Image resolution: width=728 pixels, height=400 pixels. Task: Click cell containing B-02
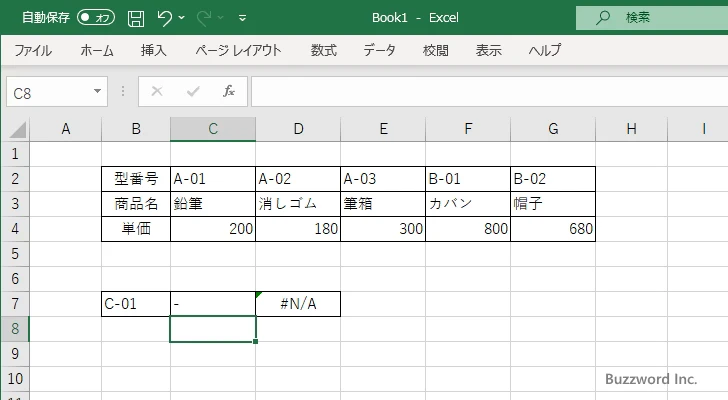pyautogui.click(x=553, y=179)
